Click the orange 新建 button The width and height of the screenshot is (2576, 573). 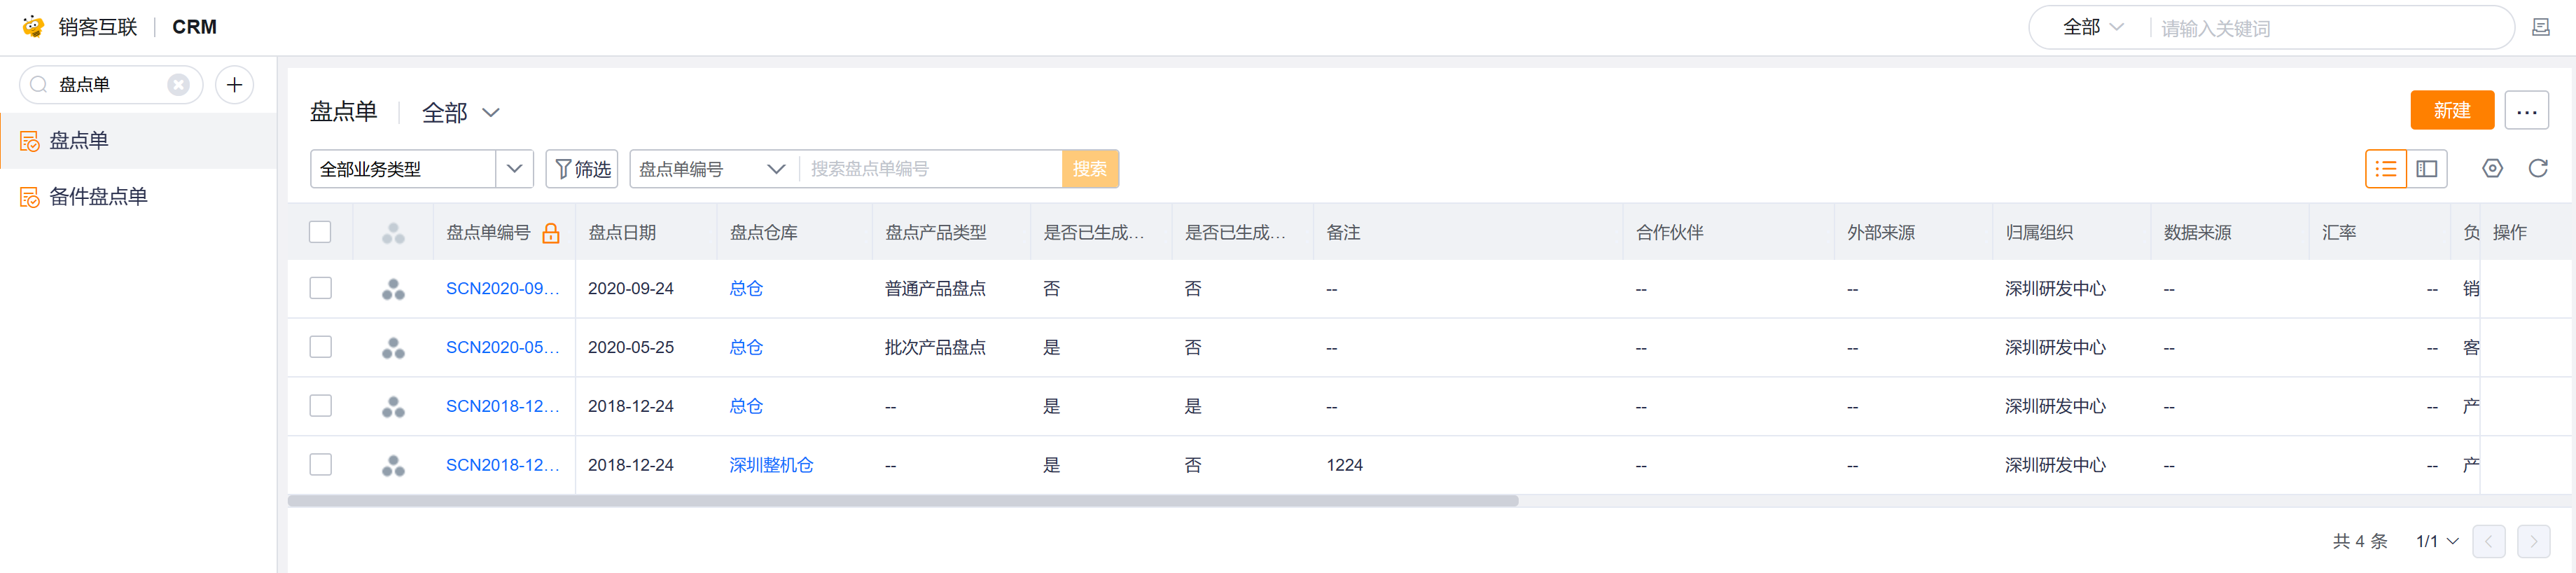point(2451,111)
